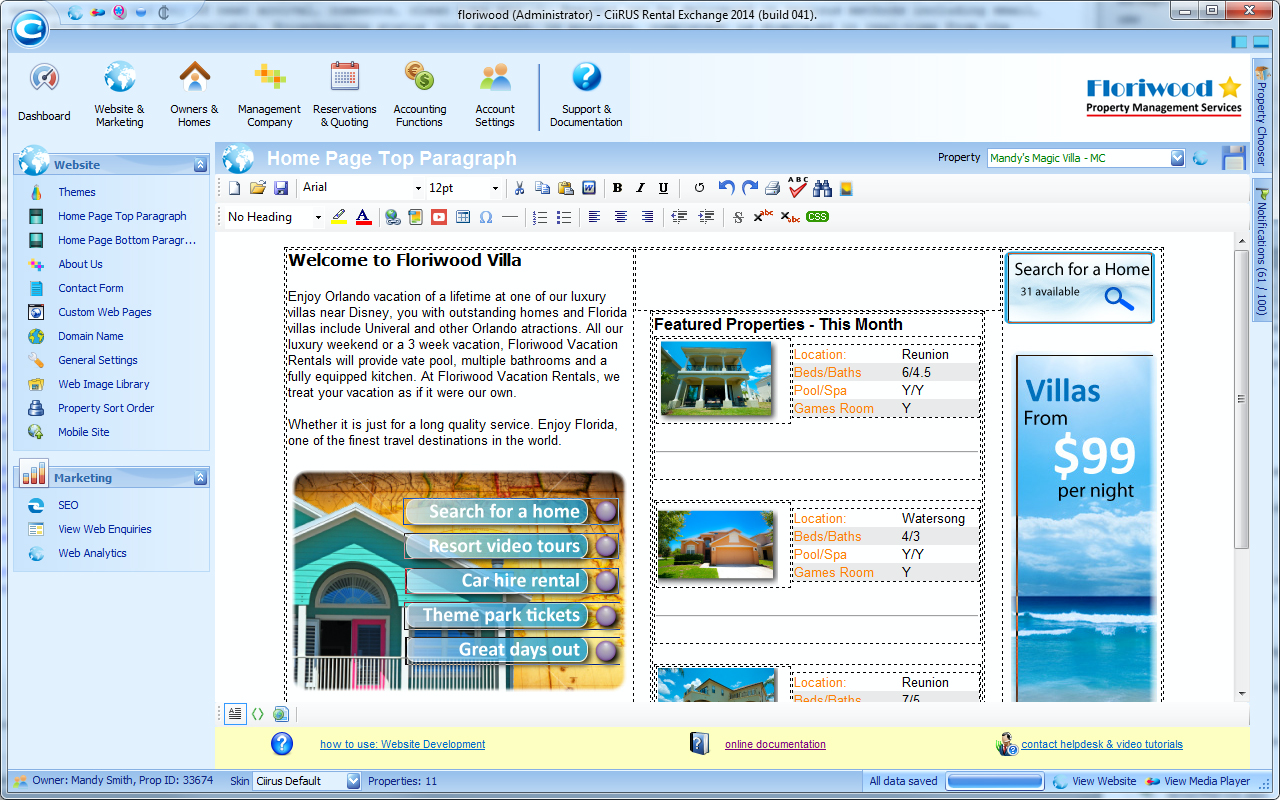Screen dimensions: 1280x800
Task: Toggle Underline formatting
Action: coord(663,188)
